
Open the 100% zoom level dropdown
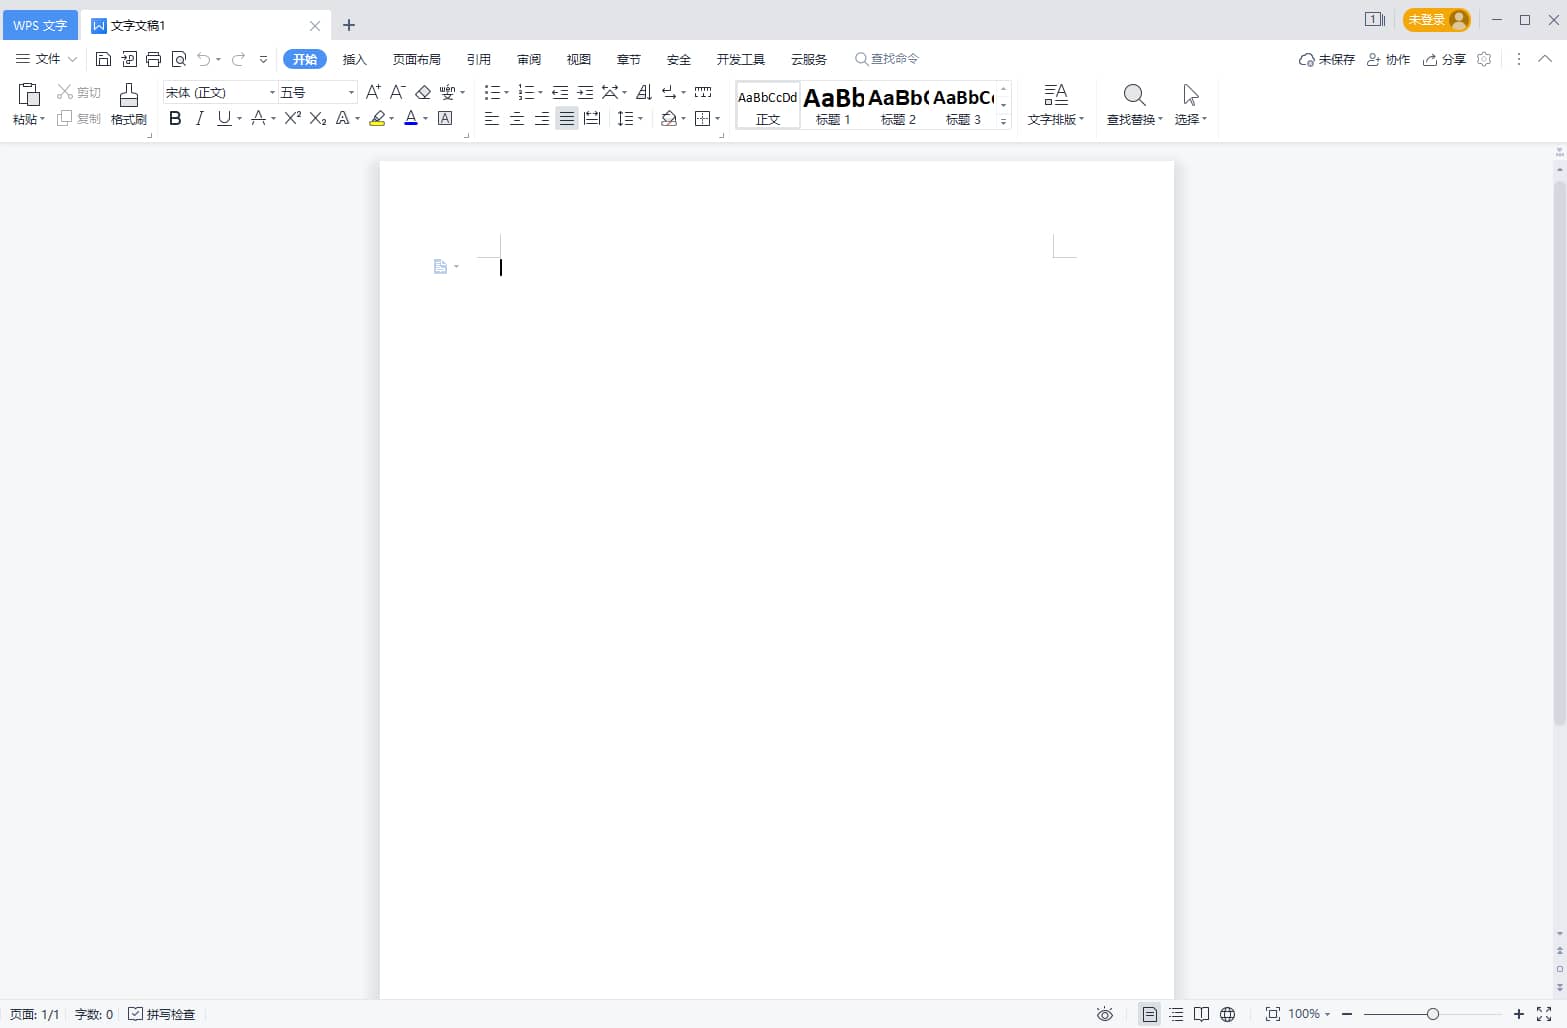click(1309, 1014)
